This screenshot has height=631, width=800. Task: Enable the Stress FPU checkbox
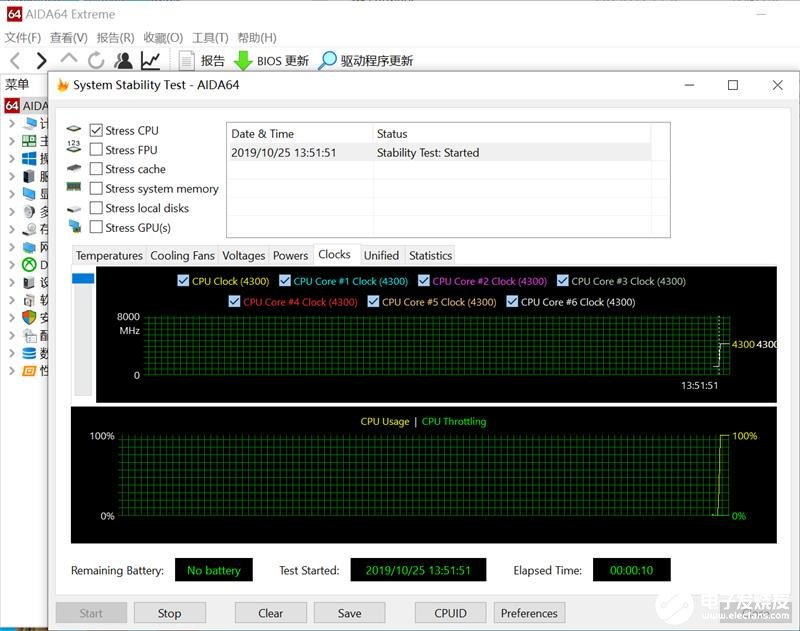pyautogui.click(x=96, y=149)
